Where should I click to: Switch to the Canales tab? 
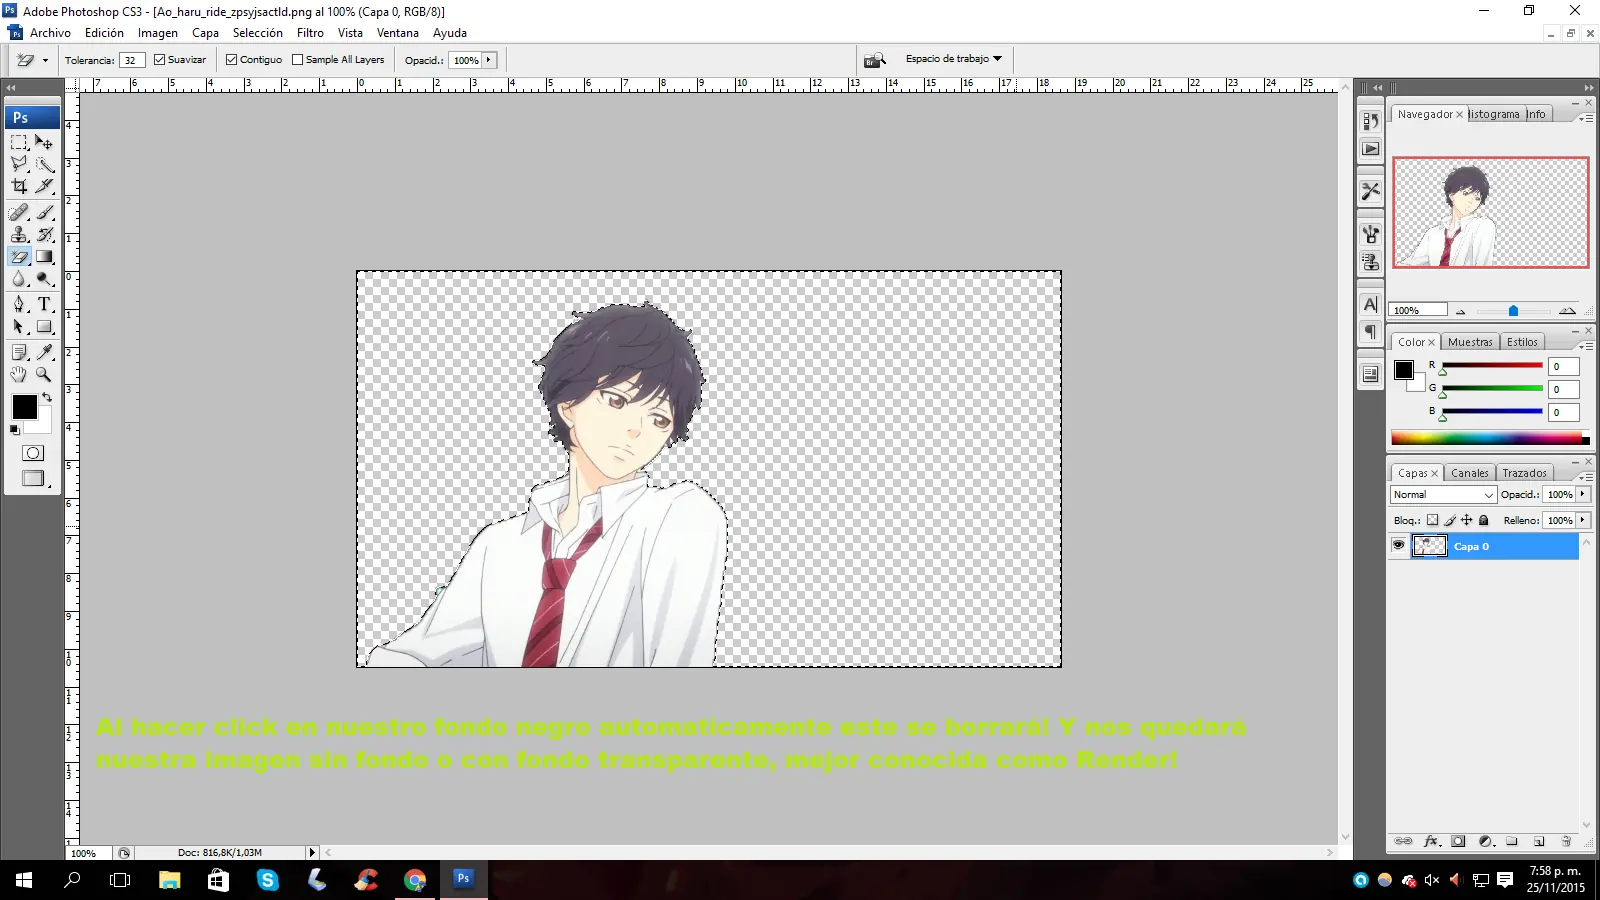(x=1469, y=473)
